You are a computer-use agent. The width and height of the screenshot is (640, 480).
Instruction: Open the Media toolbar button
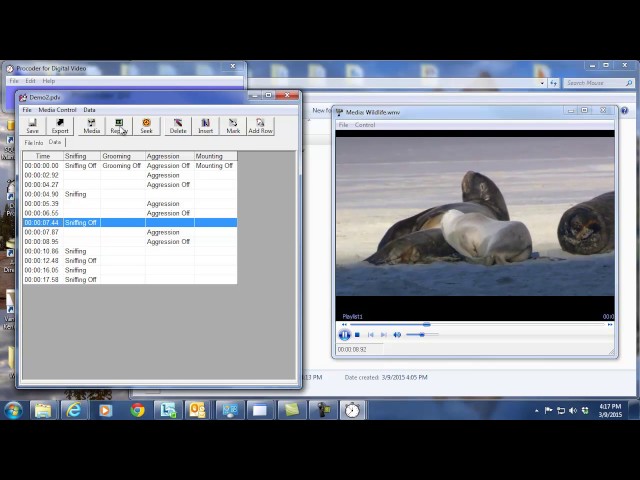91,126
